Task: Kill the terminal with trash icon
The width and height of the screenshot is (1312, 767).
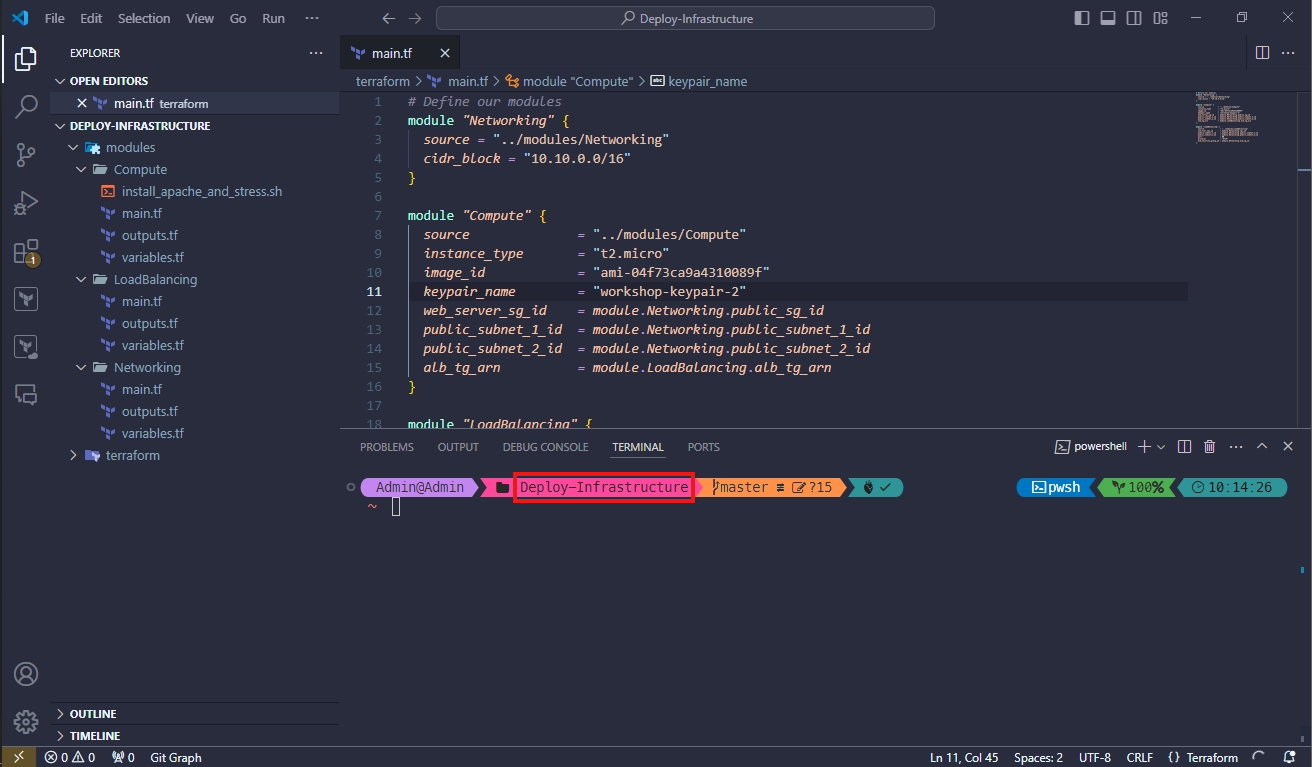Action: click(x=1210, y=447)
